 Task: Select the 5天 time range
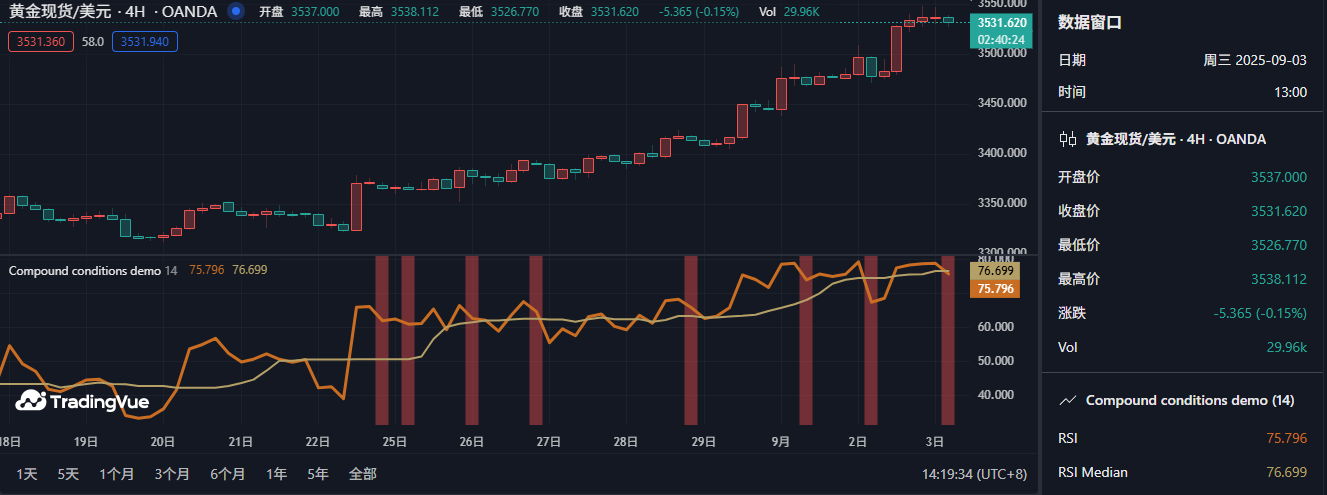tap(68, 474)
